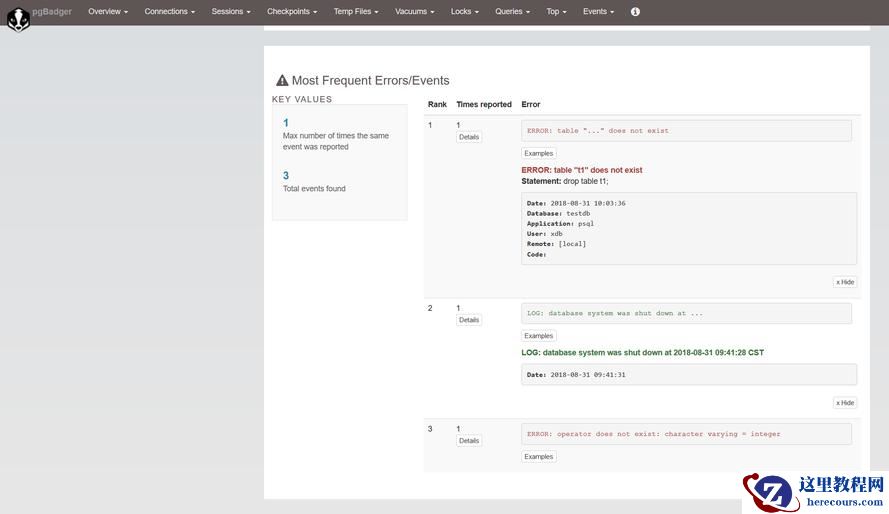Viewport: 889px width, 514px height.
Task: Toggle Examples for database shut down log
Action: [x=539, y=336]
